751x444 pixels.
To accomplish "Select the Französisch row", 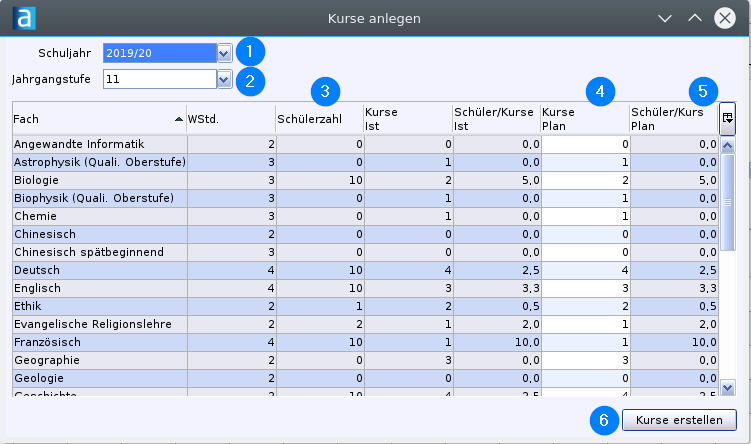I will pos(365,342).
